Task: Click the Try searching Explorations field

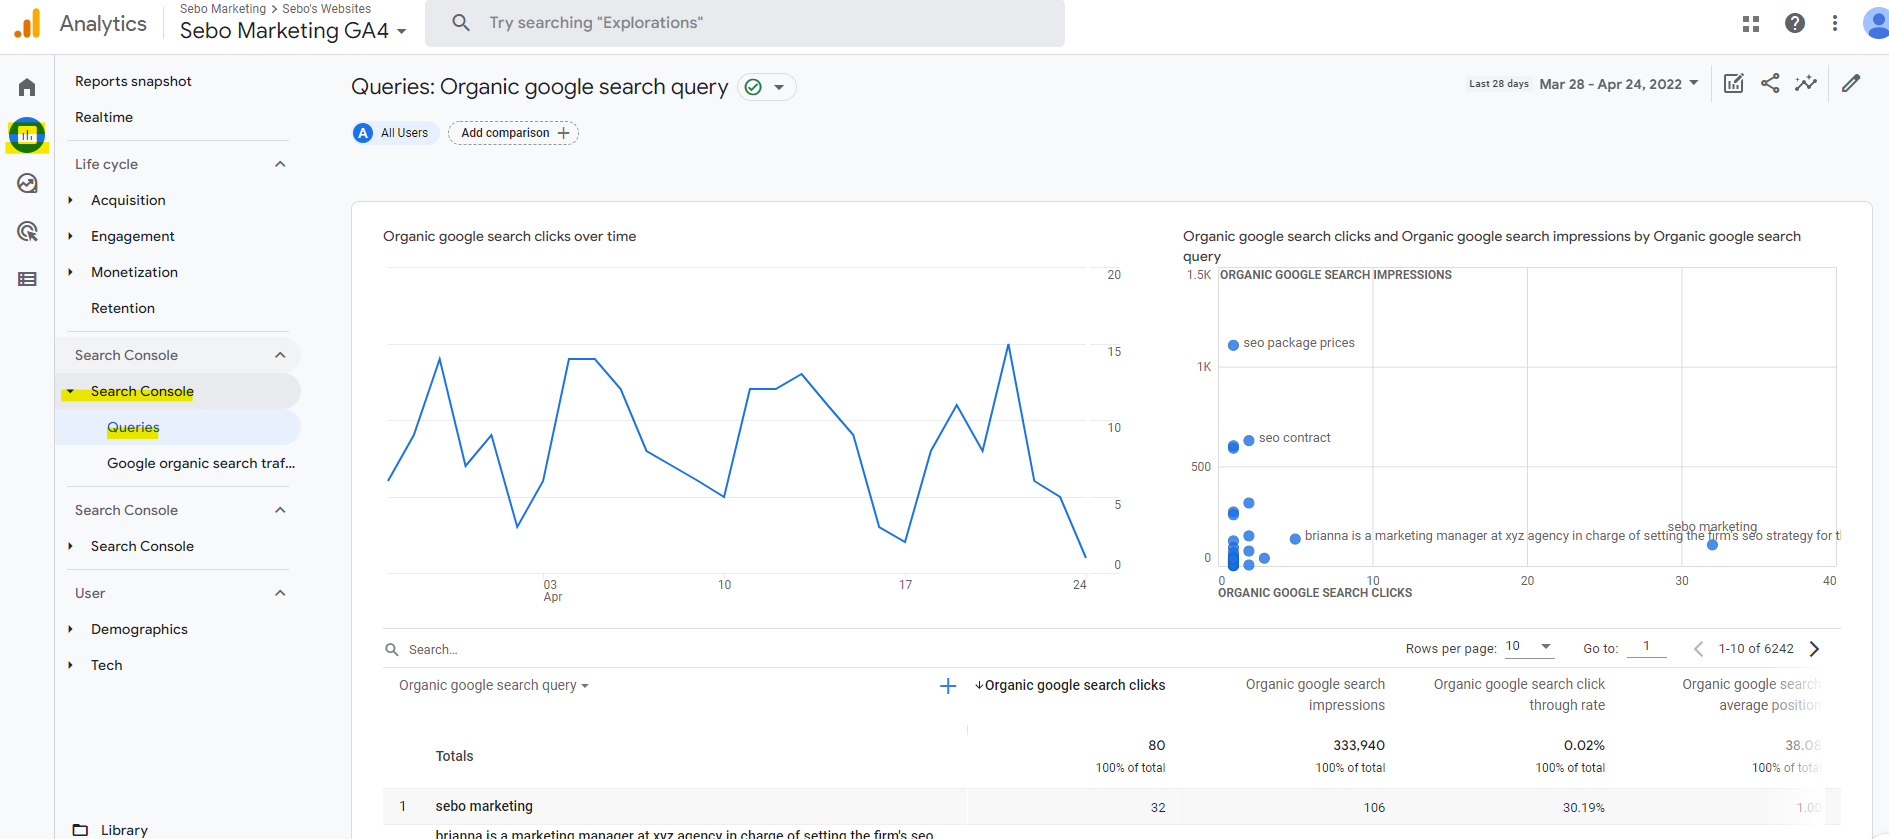Action: 745,23
